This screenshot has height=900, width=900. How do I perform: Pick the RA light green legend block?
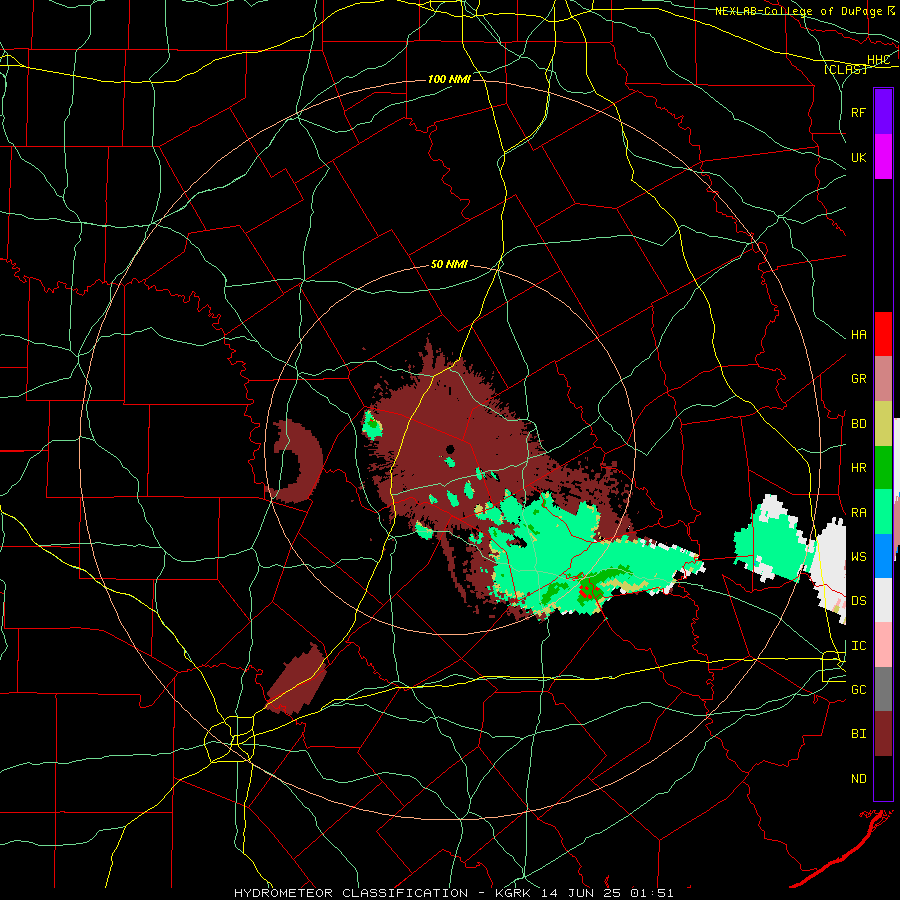pyautogui.click(x=883, y=512)
